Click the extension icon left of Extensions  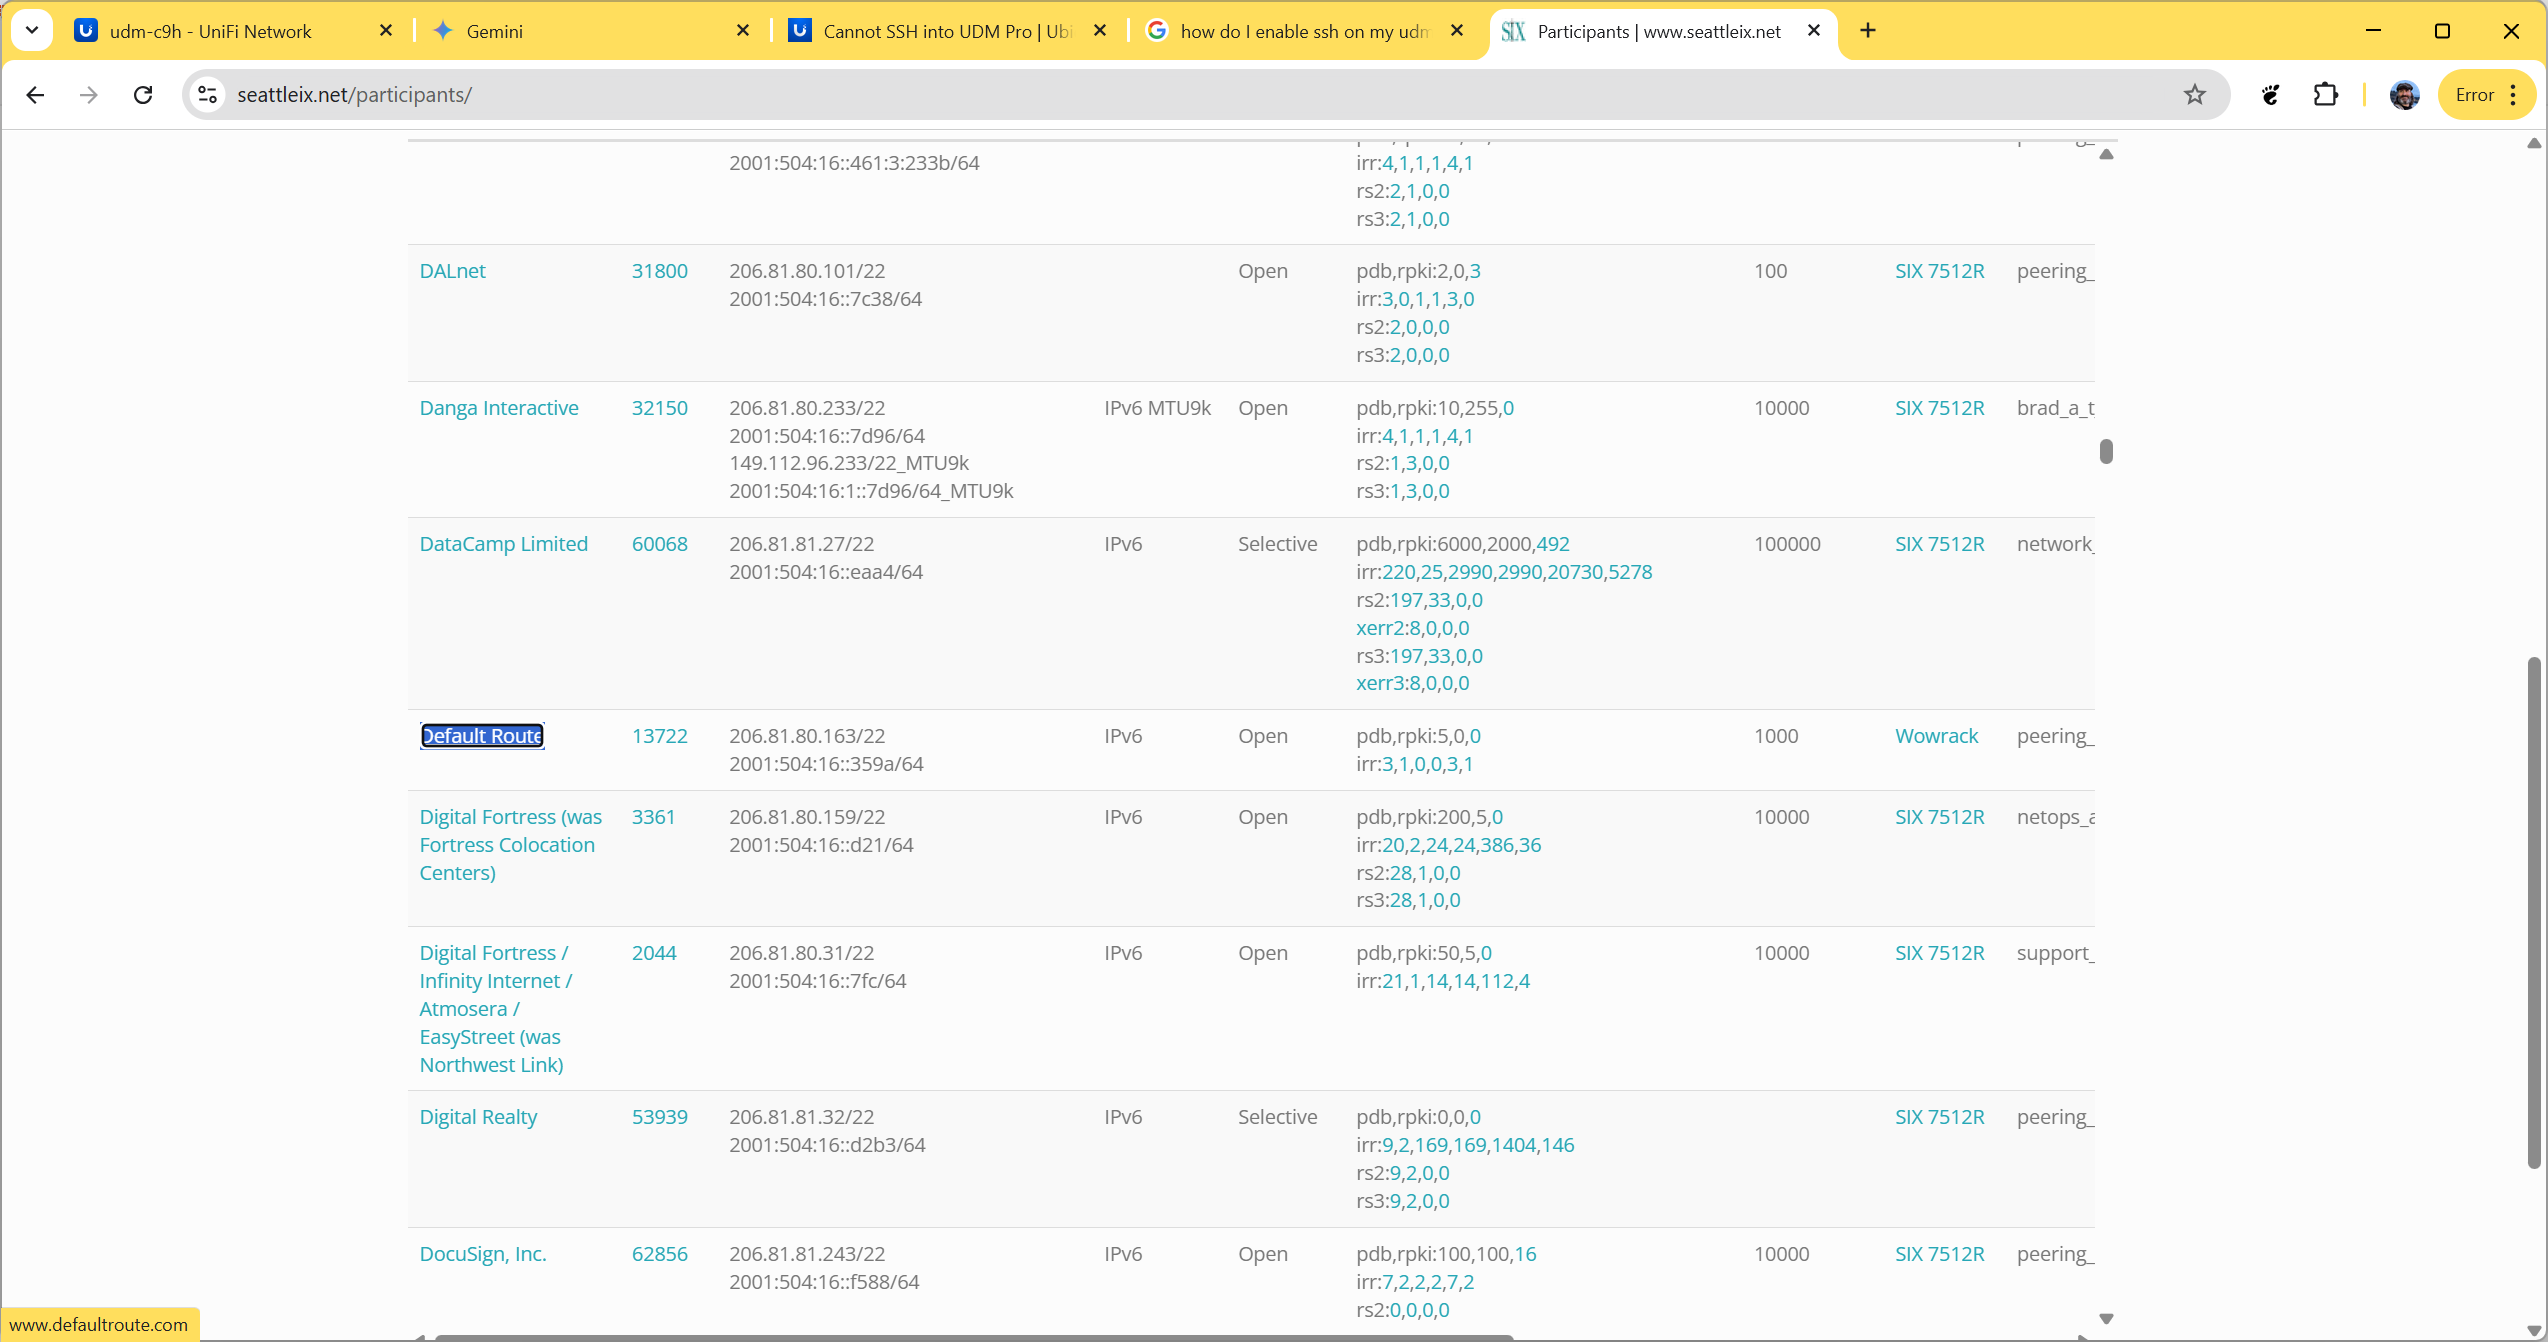click(2271, 95)
